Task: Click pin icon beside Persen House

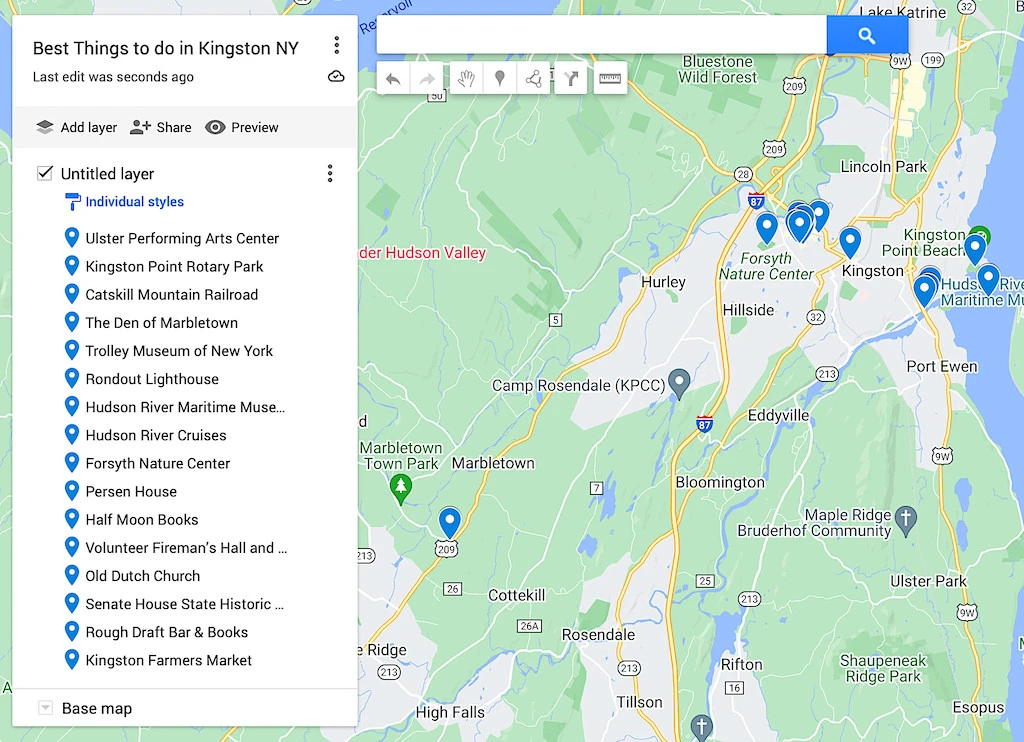Action: pos(72,491)
